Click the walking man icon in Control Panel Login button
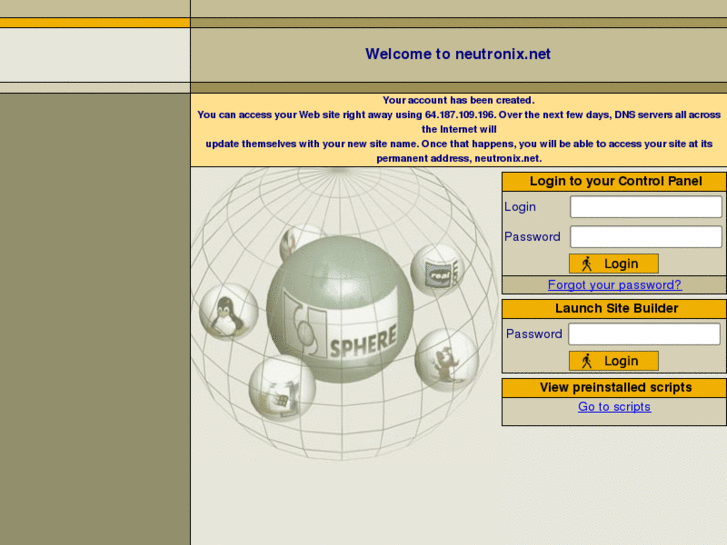 pyautogui.click(x=587, y=263)
